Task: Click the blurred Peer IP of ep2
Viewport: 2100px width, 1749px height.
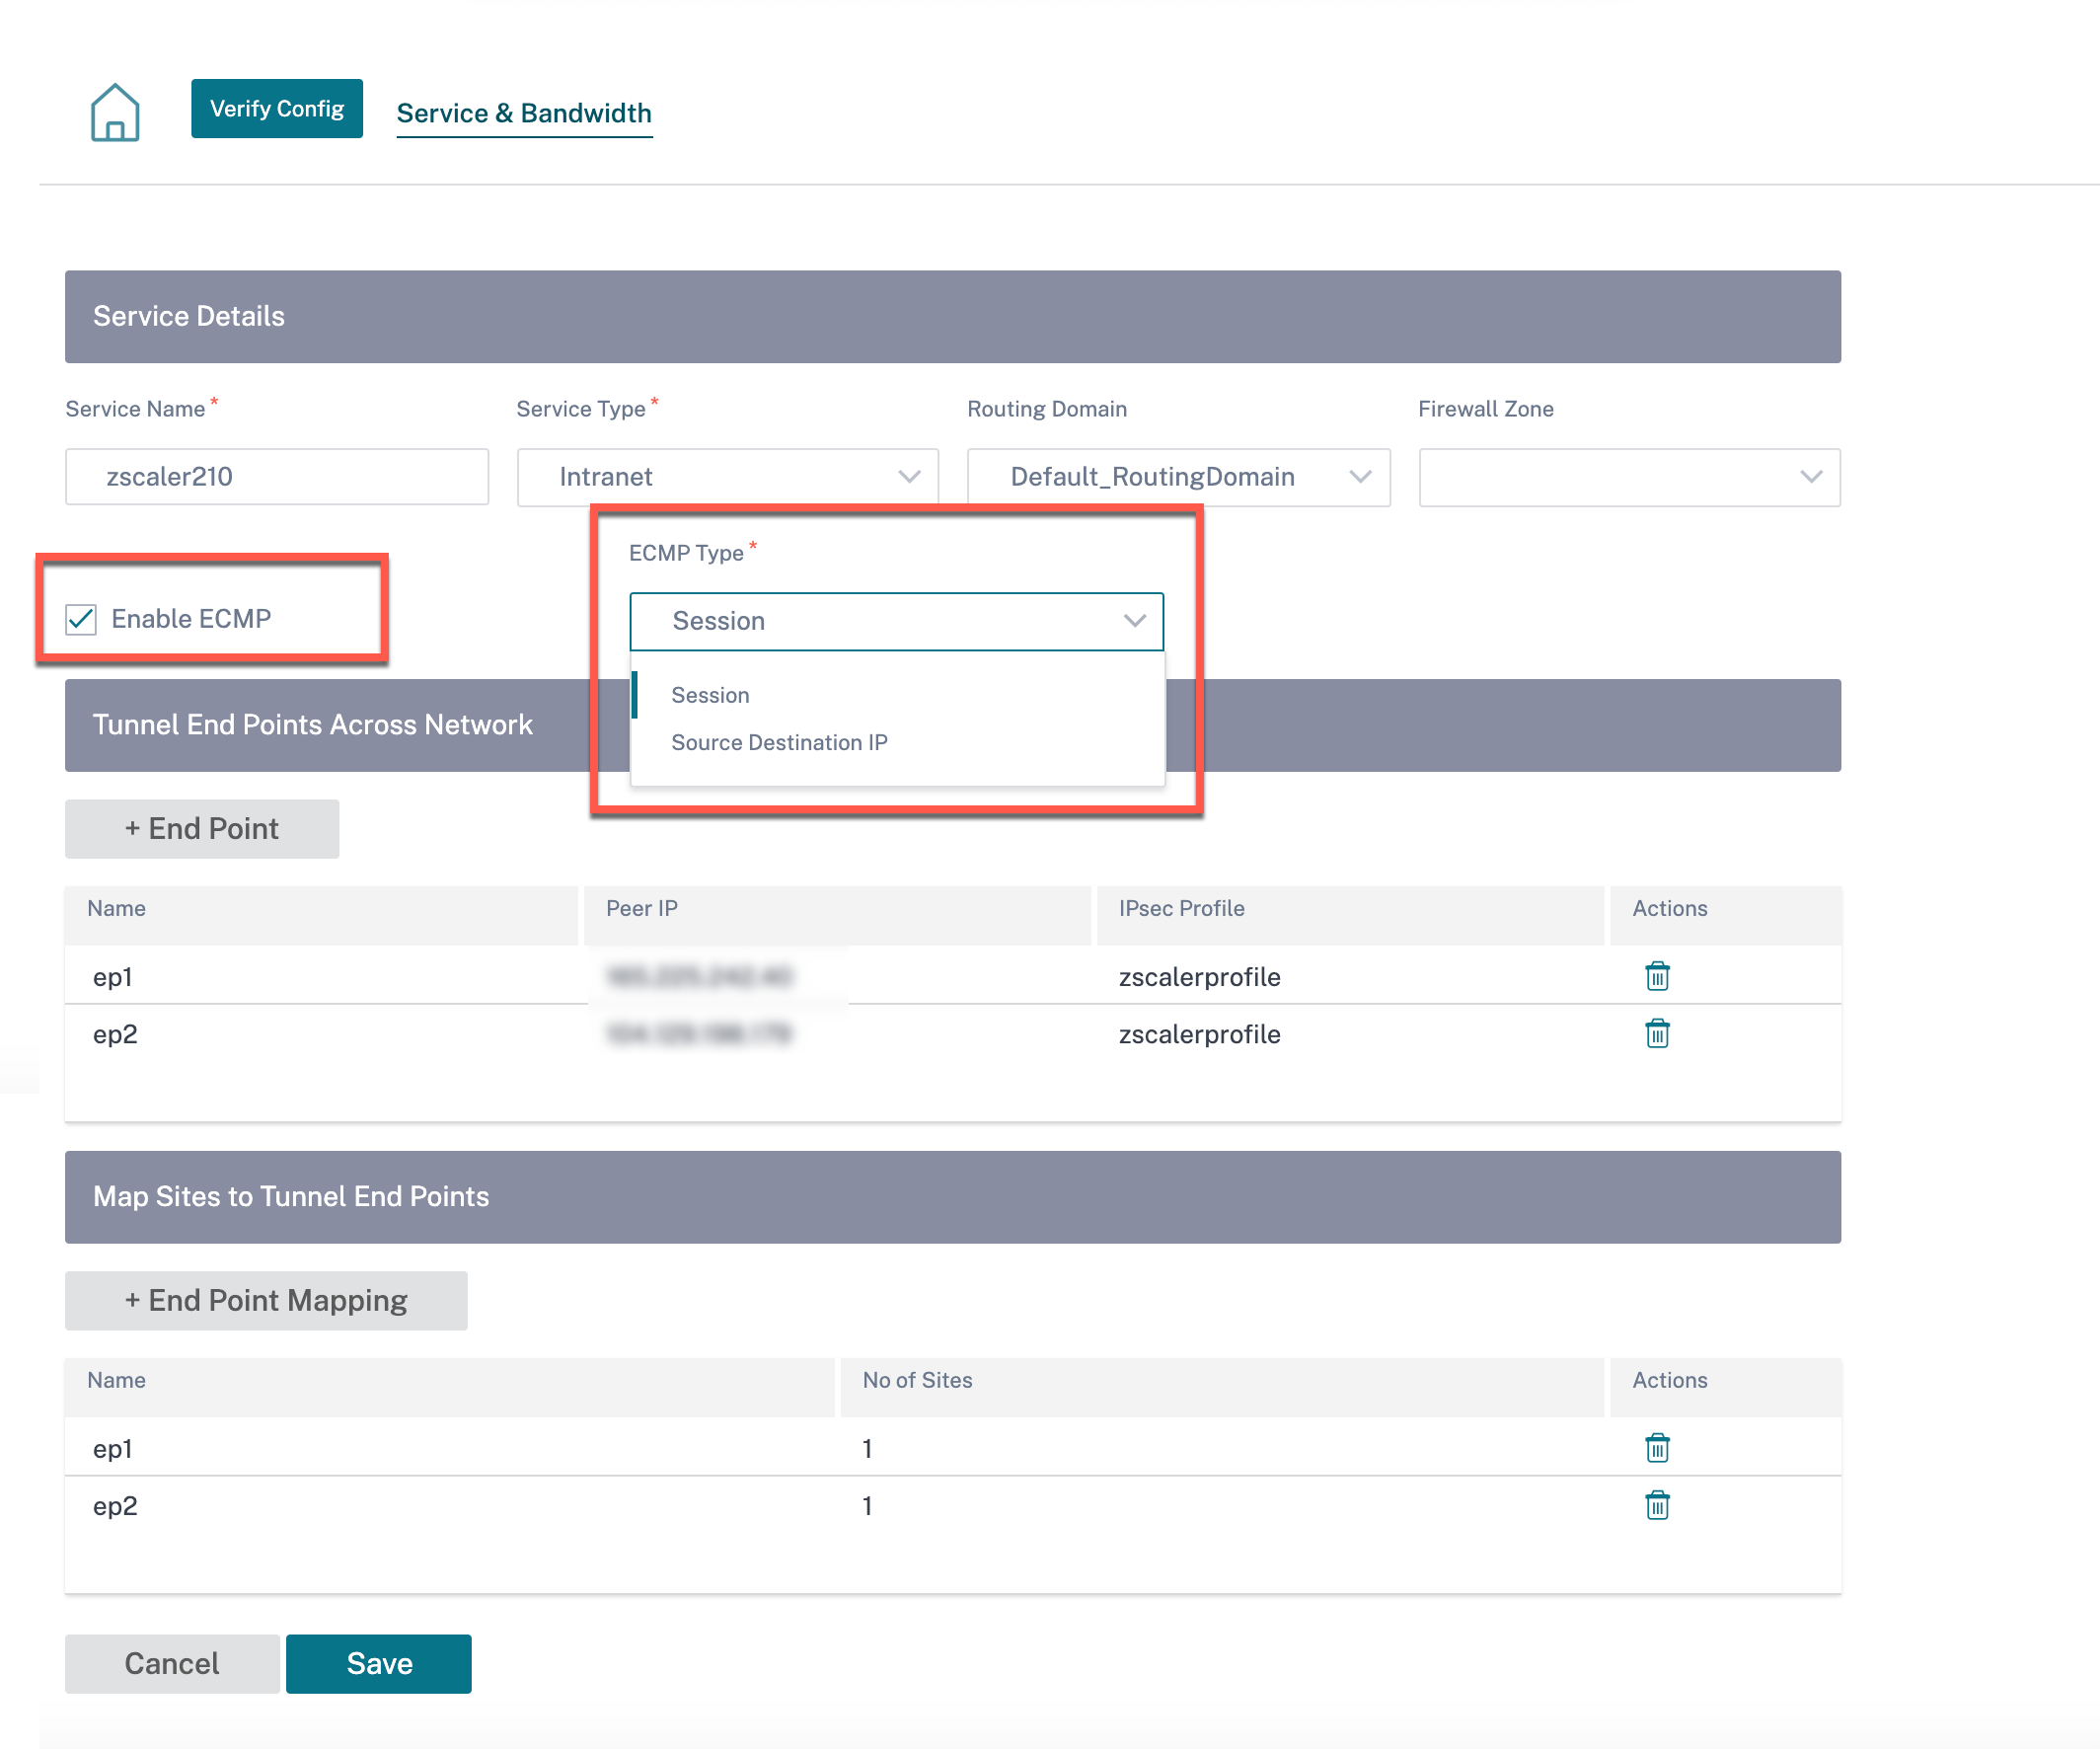Action: click(699, 1032)
